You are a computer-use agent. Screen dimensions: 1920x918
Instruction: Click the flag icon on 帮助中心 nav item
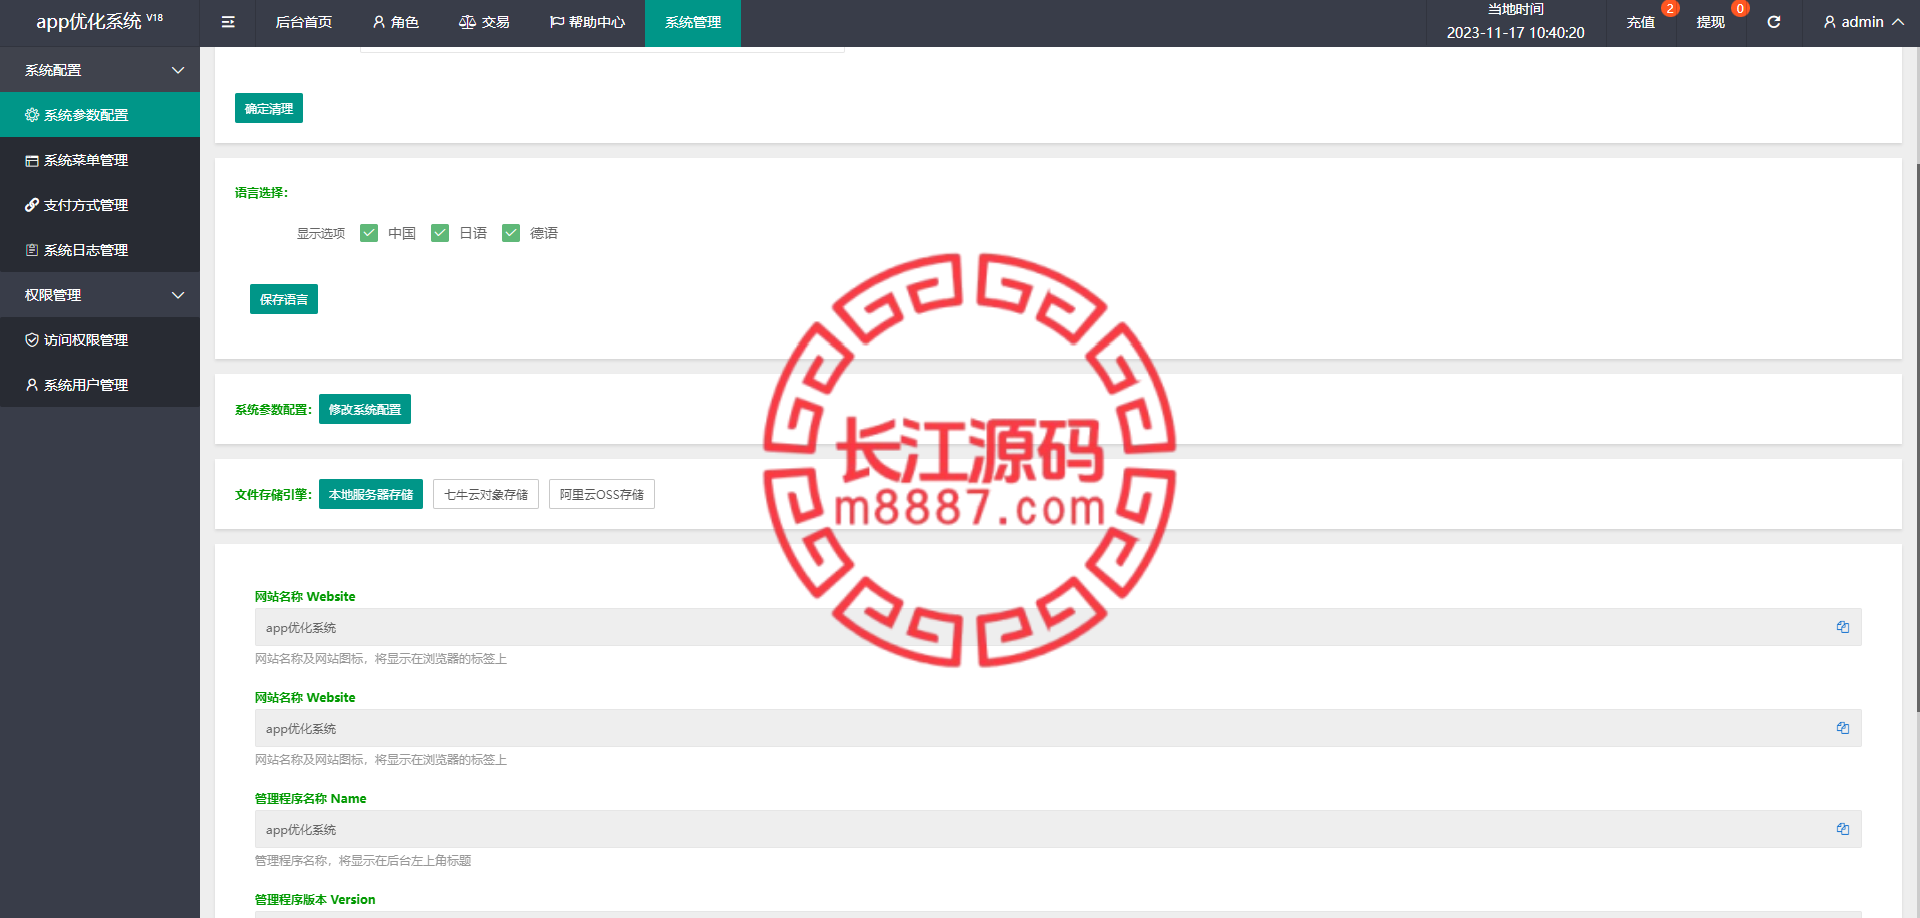click(x=557, y=22)
